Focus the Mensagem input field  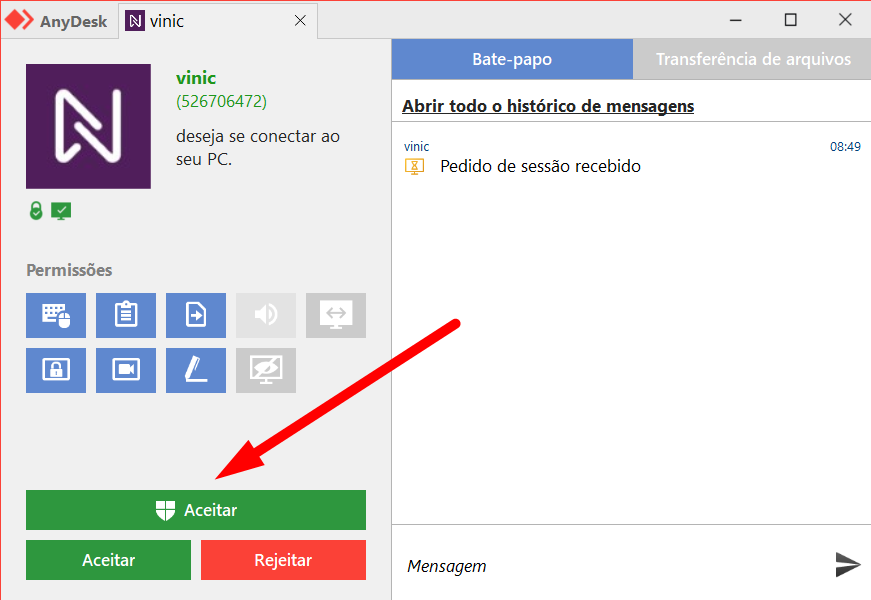tap(611, 566)
